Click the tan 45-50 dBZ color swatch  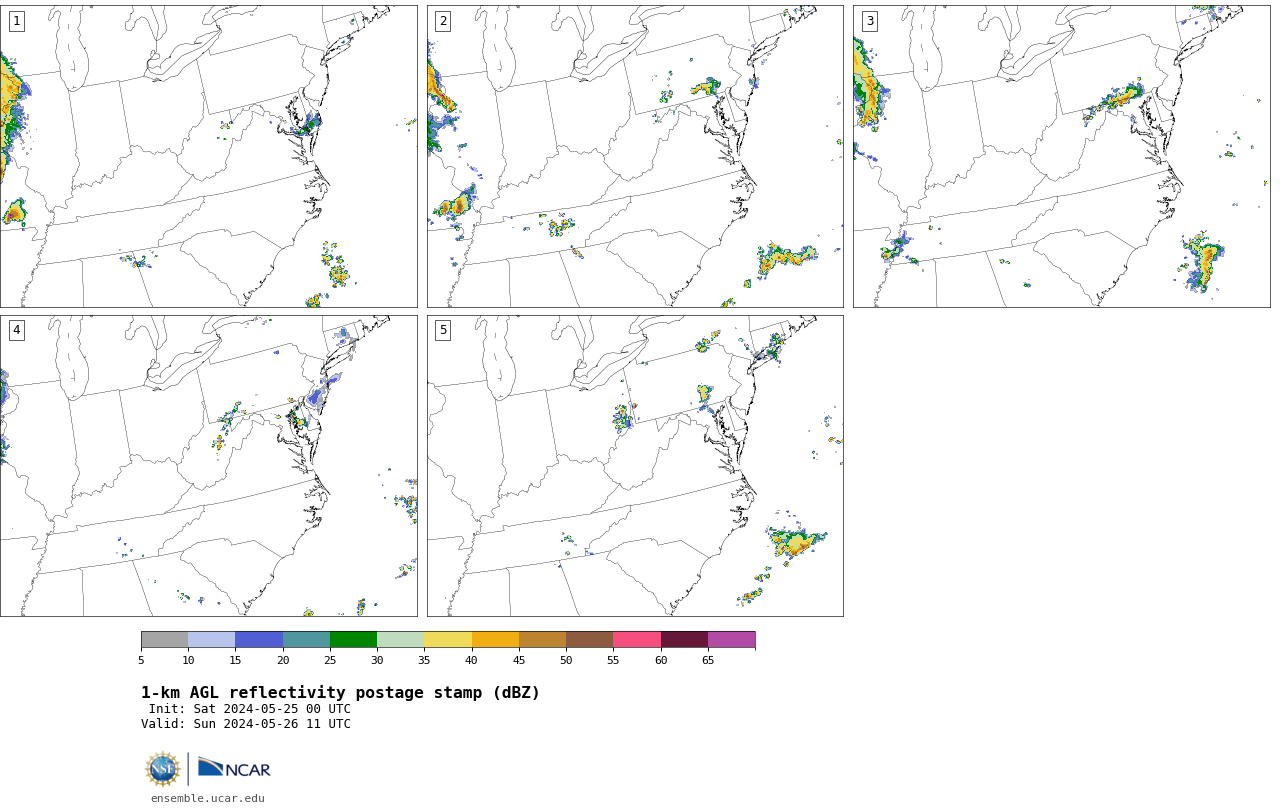click(x=542, y=640)
